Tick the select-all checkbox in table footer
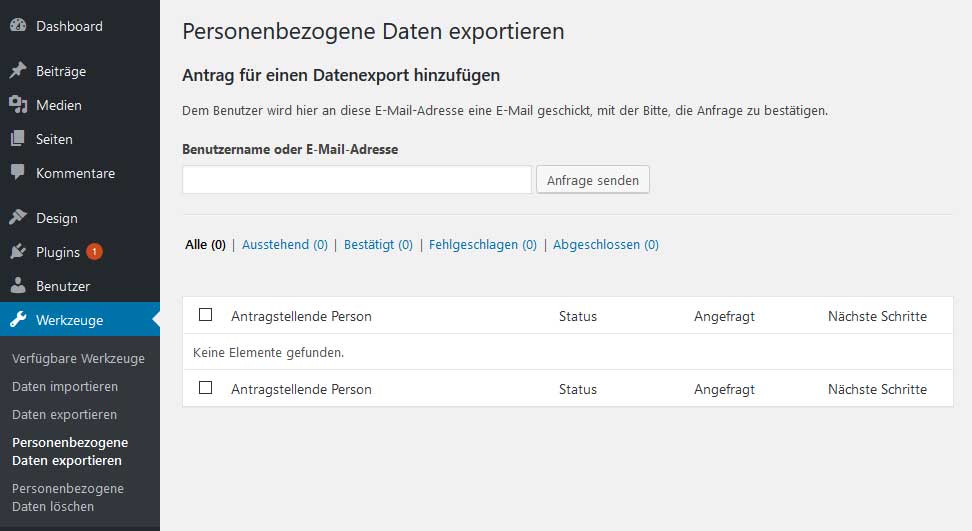The width and height of the screenshot is (972, 531). click(x=206, y=388)
